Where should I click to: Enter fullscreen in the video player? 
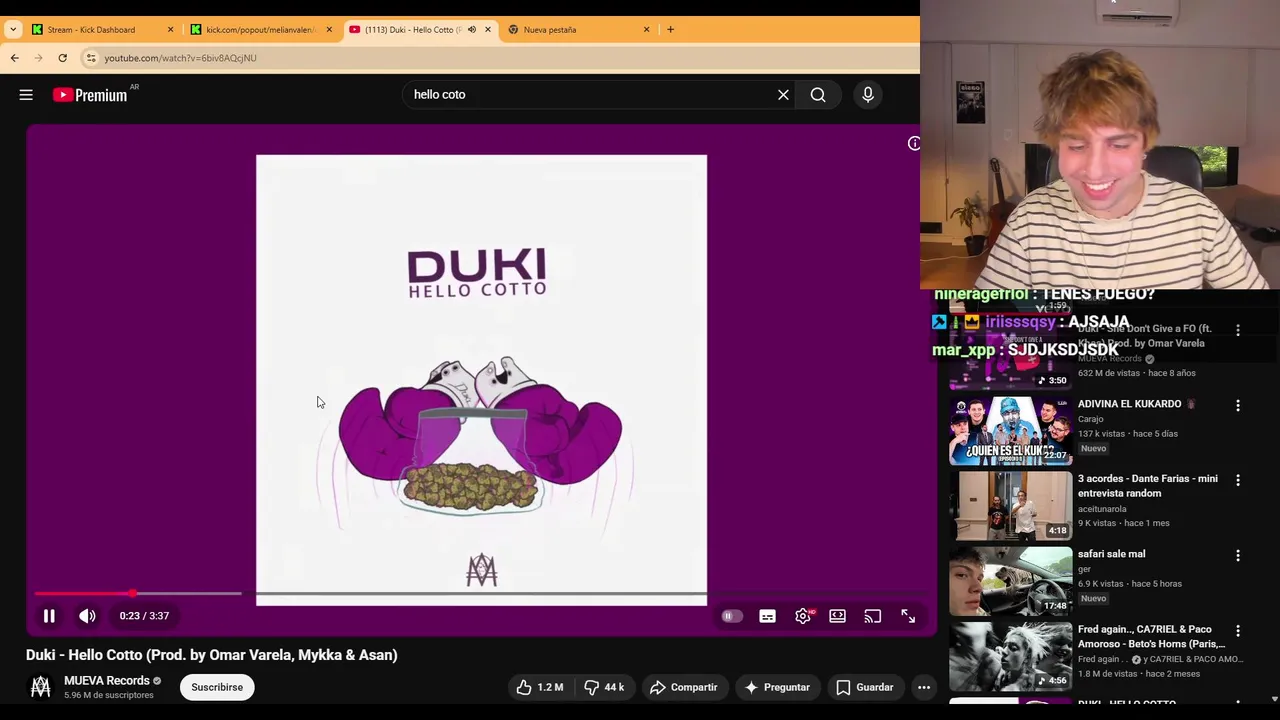[908, 616]
